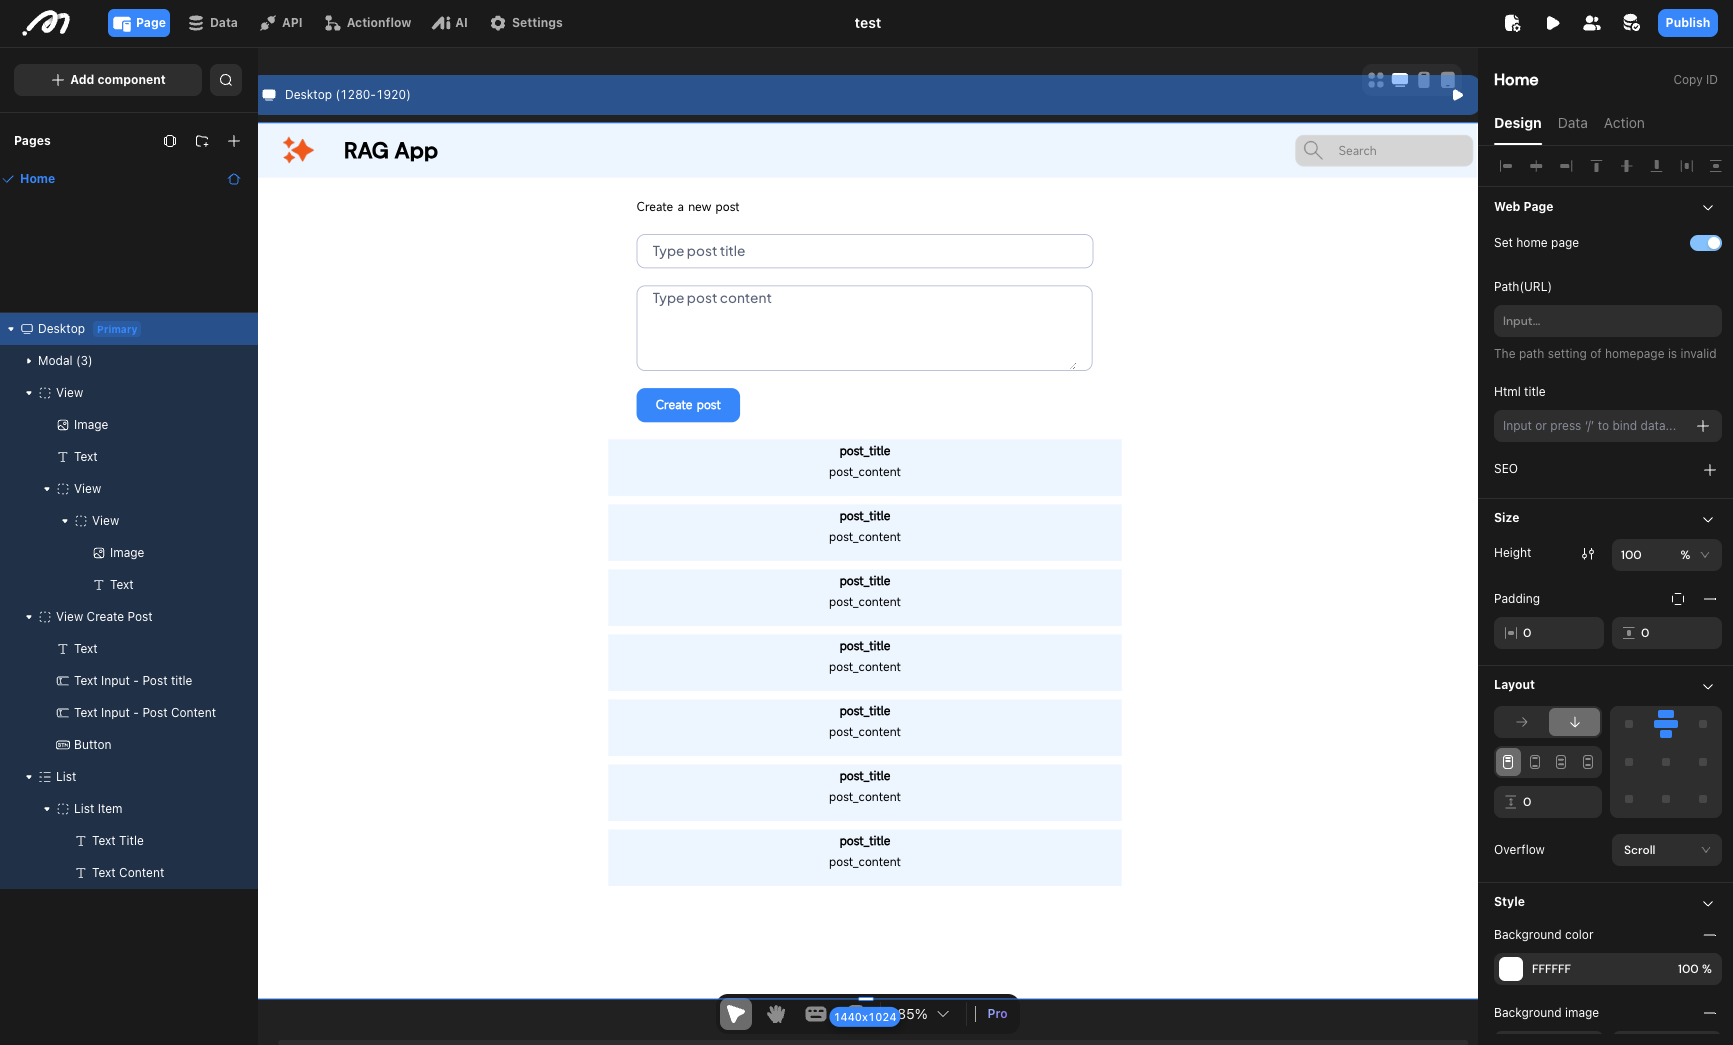Switch to the Data tab
The height and width of the screenshot is (1045, 1733).
pos(1572,123)
